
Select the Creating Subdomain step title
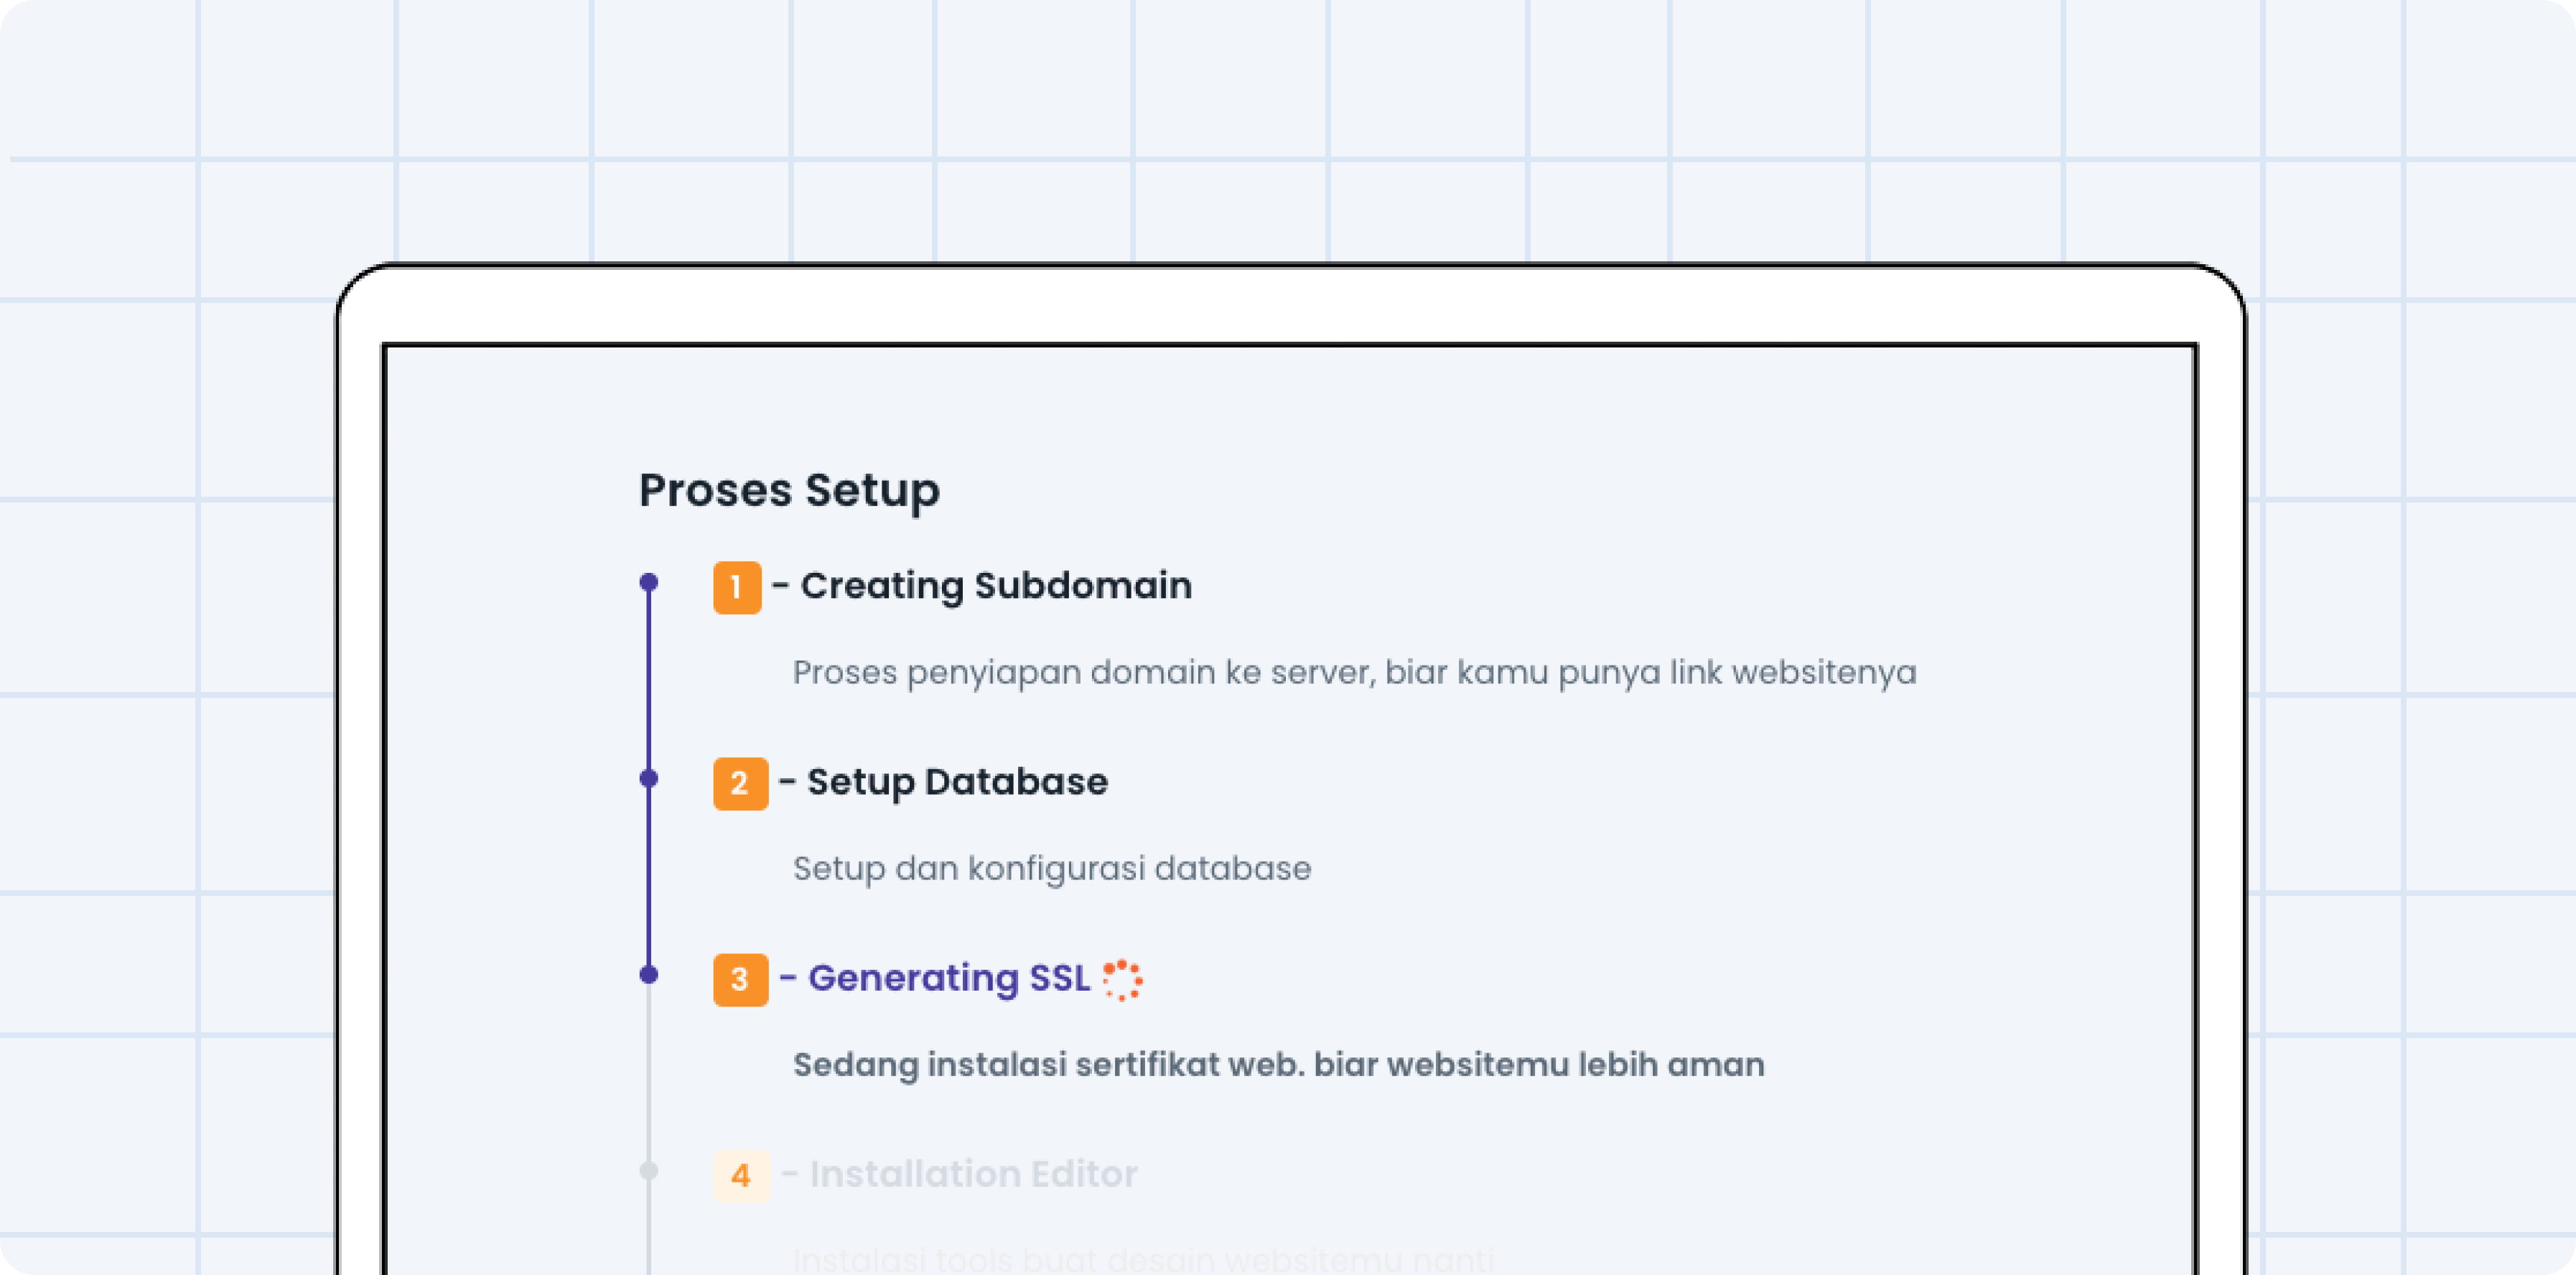click(x=995, y=586)
